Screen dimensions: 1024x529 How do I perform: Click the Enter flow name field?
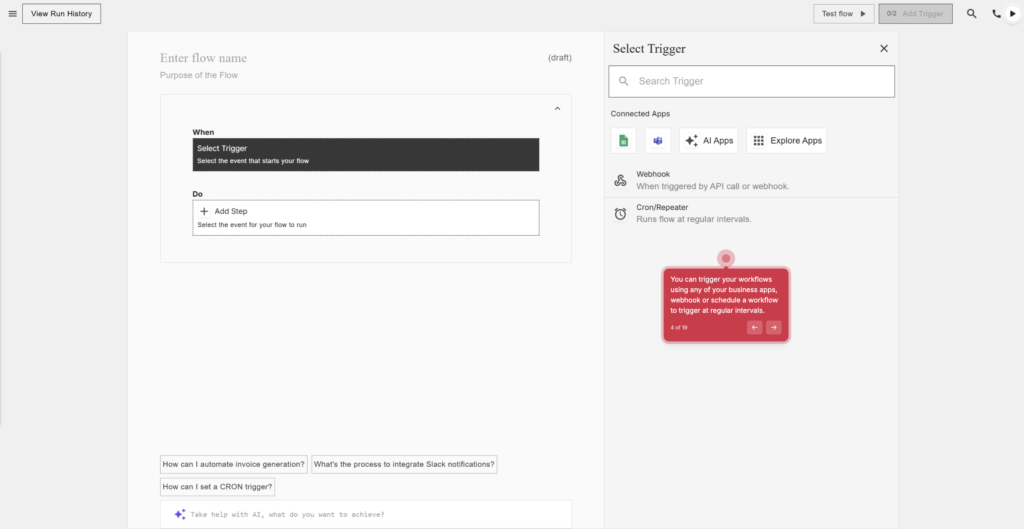click(x=204, y=58)
